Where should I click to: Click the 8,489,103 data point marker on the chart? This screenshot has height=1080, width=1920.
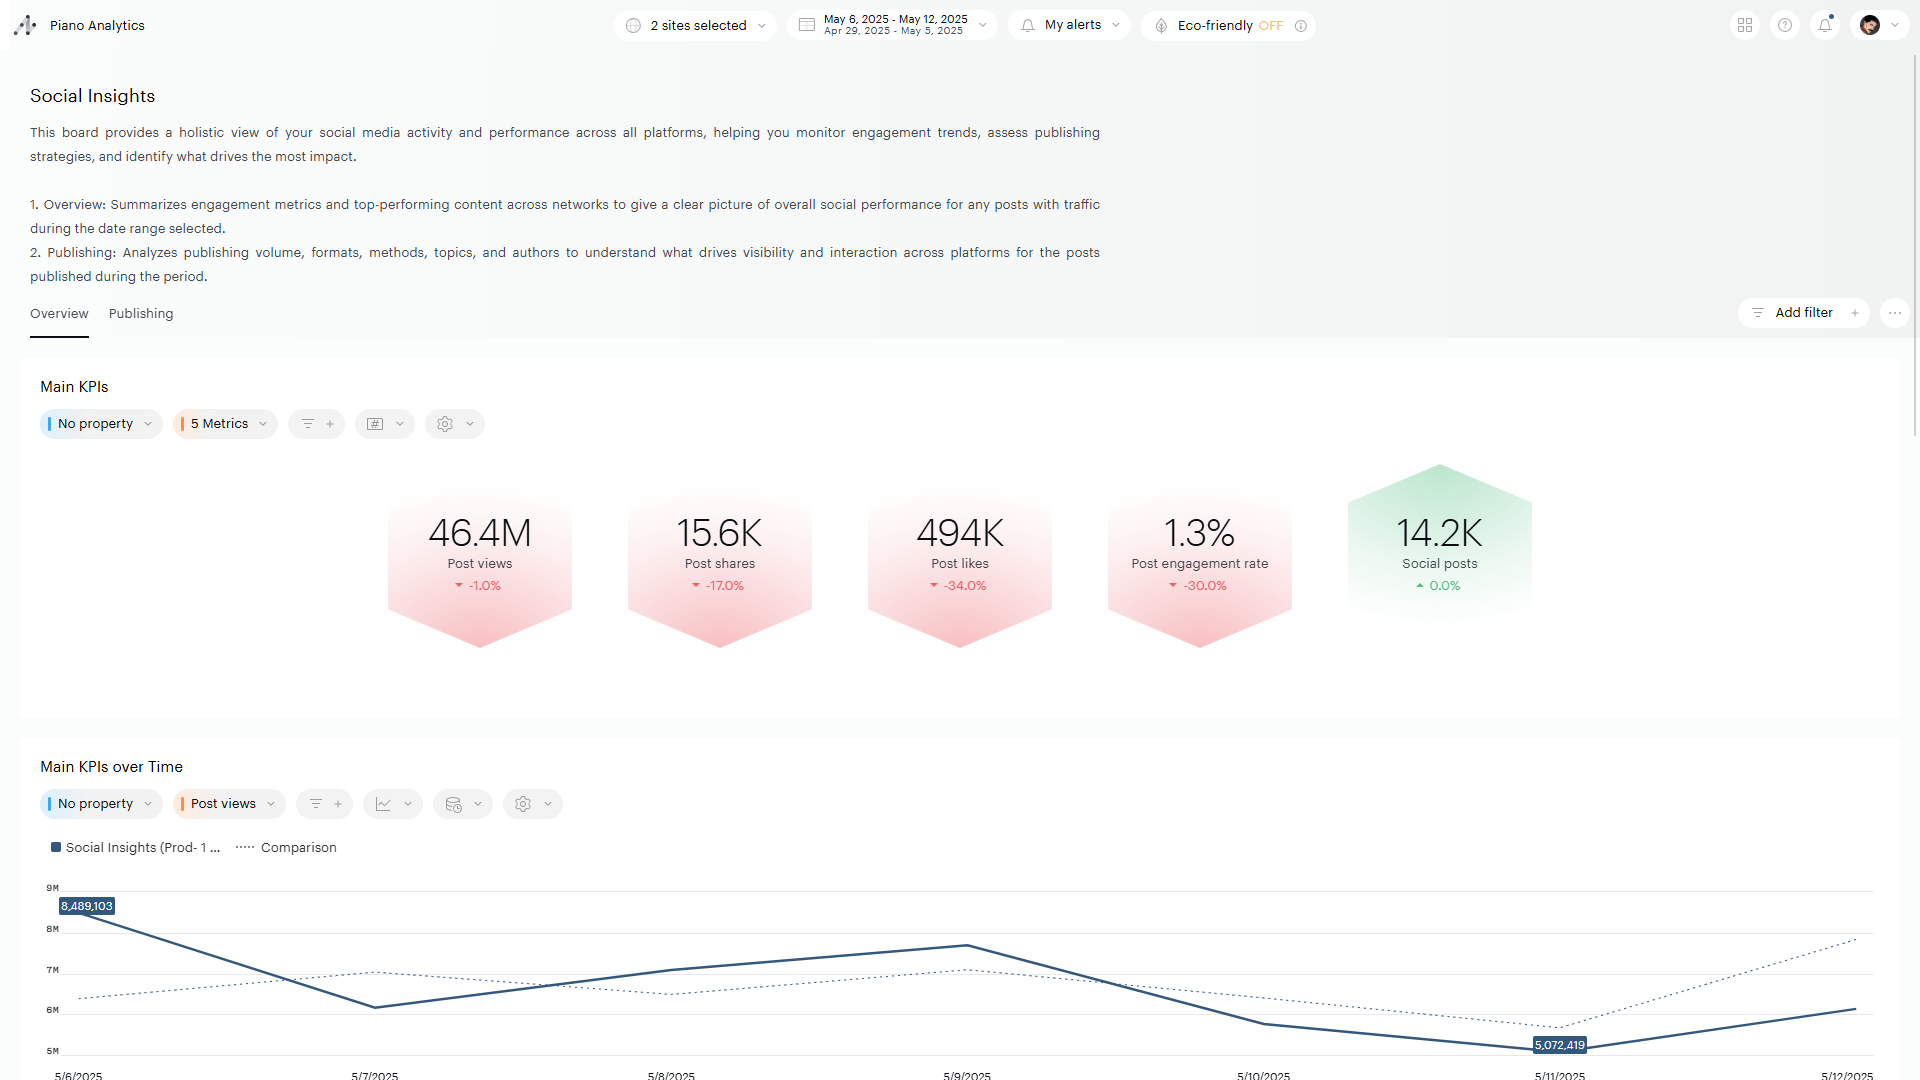point(88,906)
